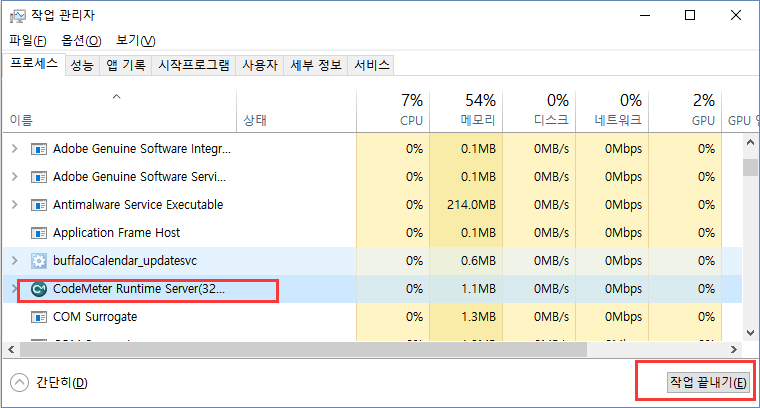
Task: Click the Adobe Genuine Software Servi... process icon
Action: pyautogui.click(x=39, y=177)
